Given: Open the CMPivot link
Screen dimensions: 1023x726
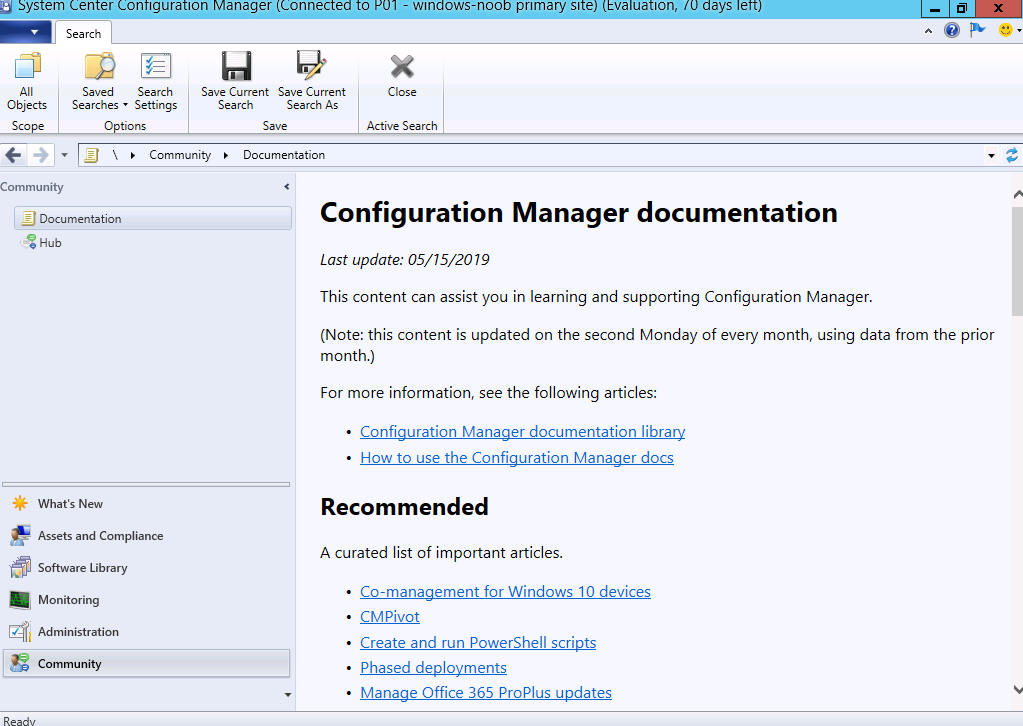Looking at the screenshot, I should (390, 617).
